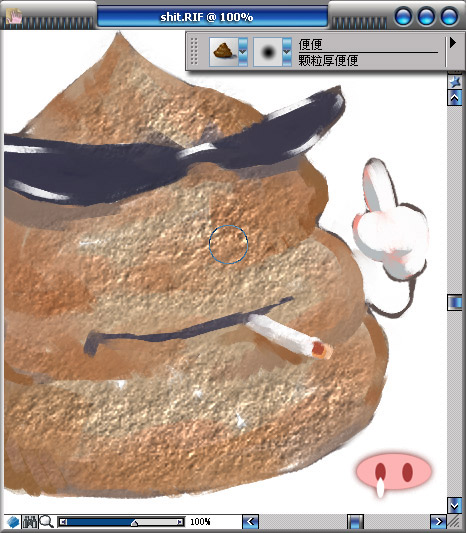
Task: Click the zoom slider's left decrease arrow
Action: tap(63, 522)
